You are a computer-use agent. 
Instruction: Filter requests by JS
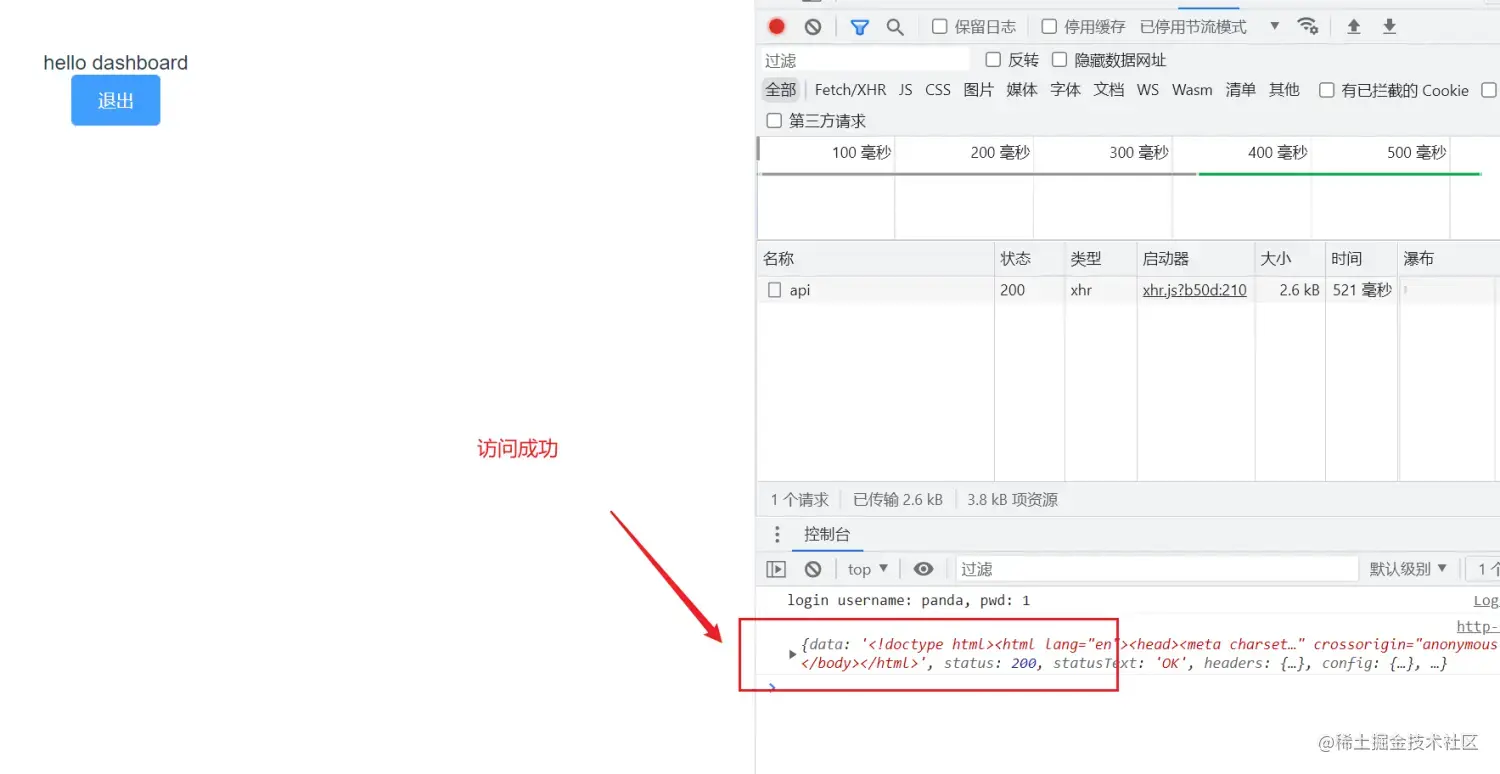pyautogui.click(x=905, y=90)
